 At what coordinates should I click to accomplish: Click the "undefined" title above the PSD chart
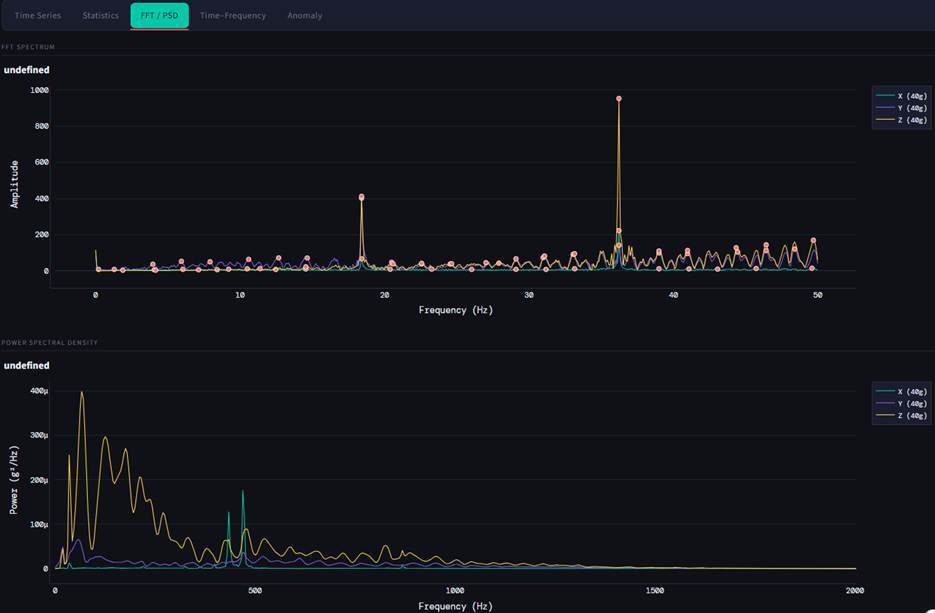point(27,366)
